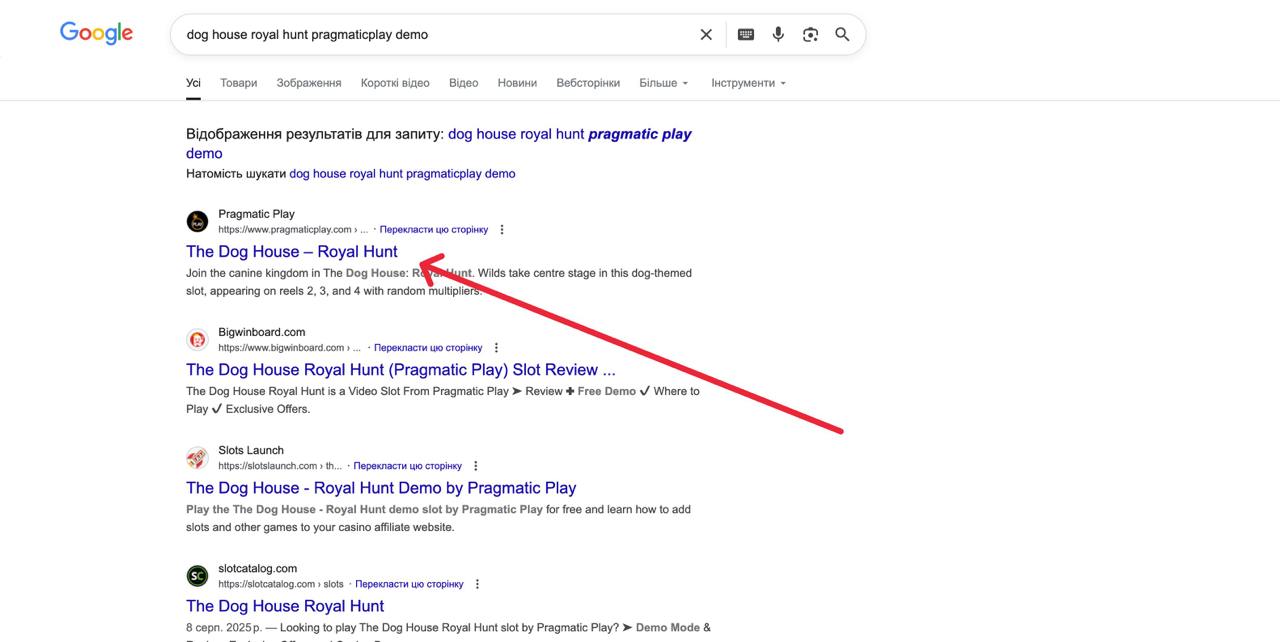Switch to the Короткі відео tab
The image size is (1280, 642).
[x=395, y=83]
